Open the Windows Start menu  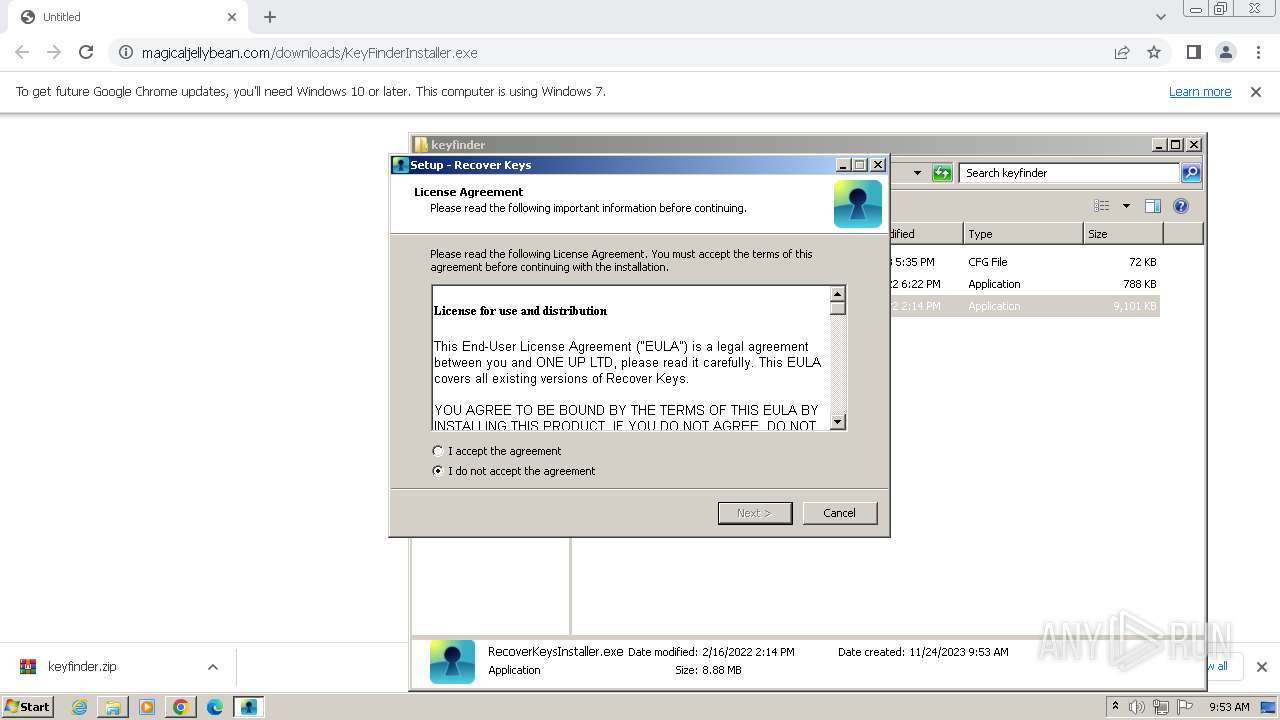pos(27,706)
